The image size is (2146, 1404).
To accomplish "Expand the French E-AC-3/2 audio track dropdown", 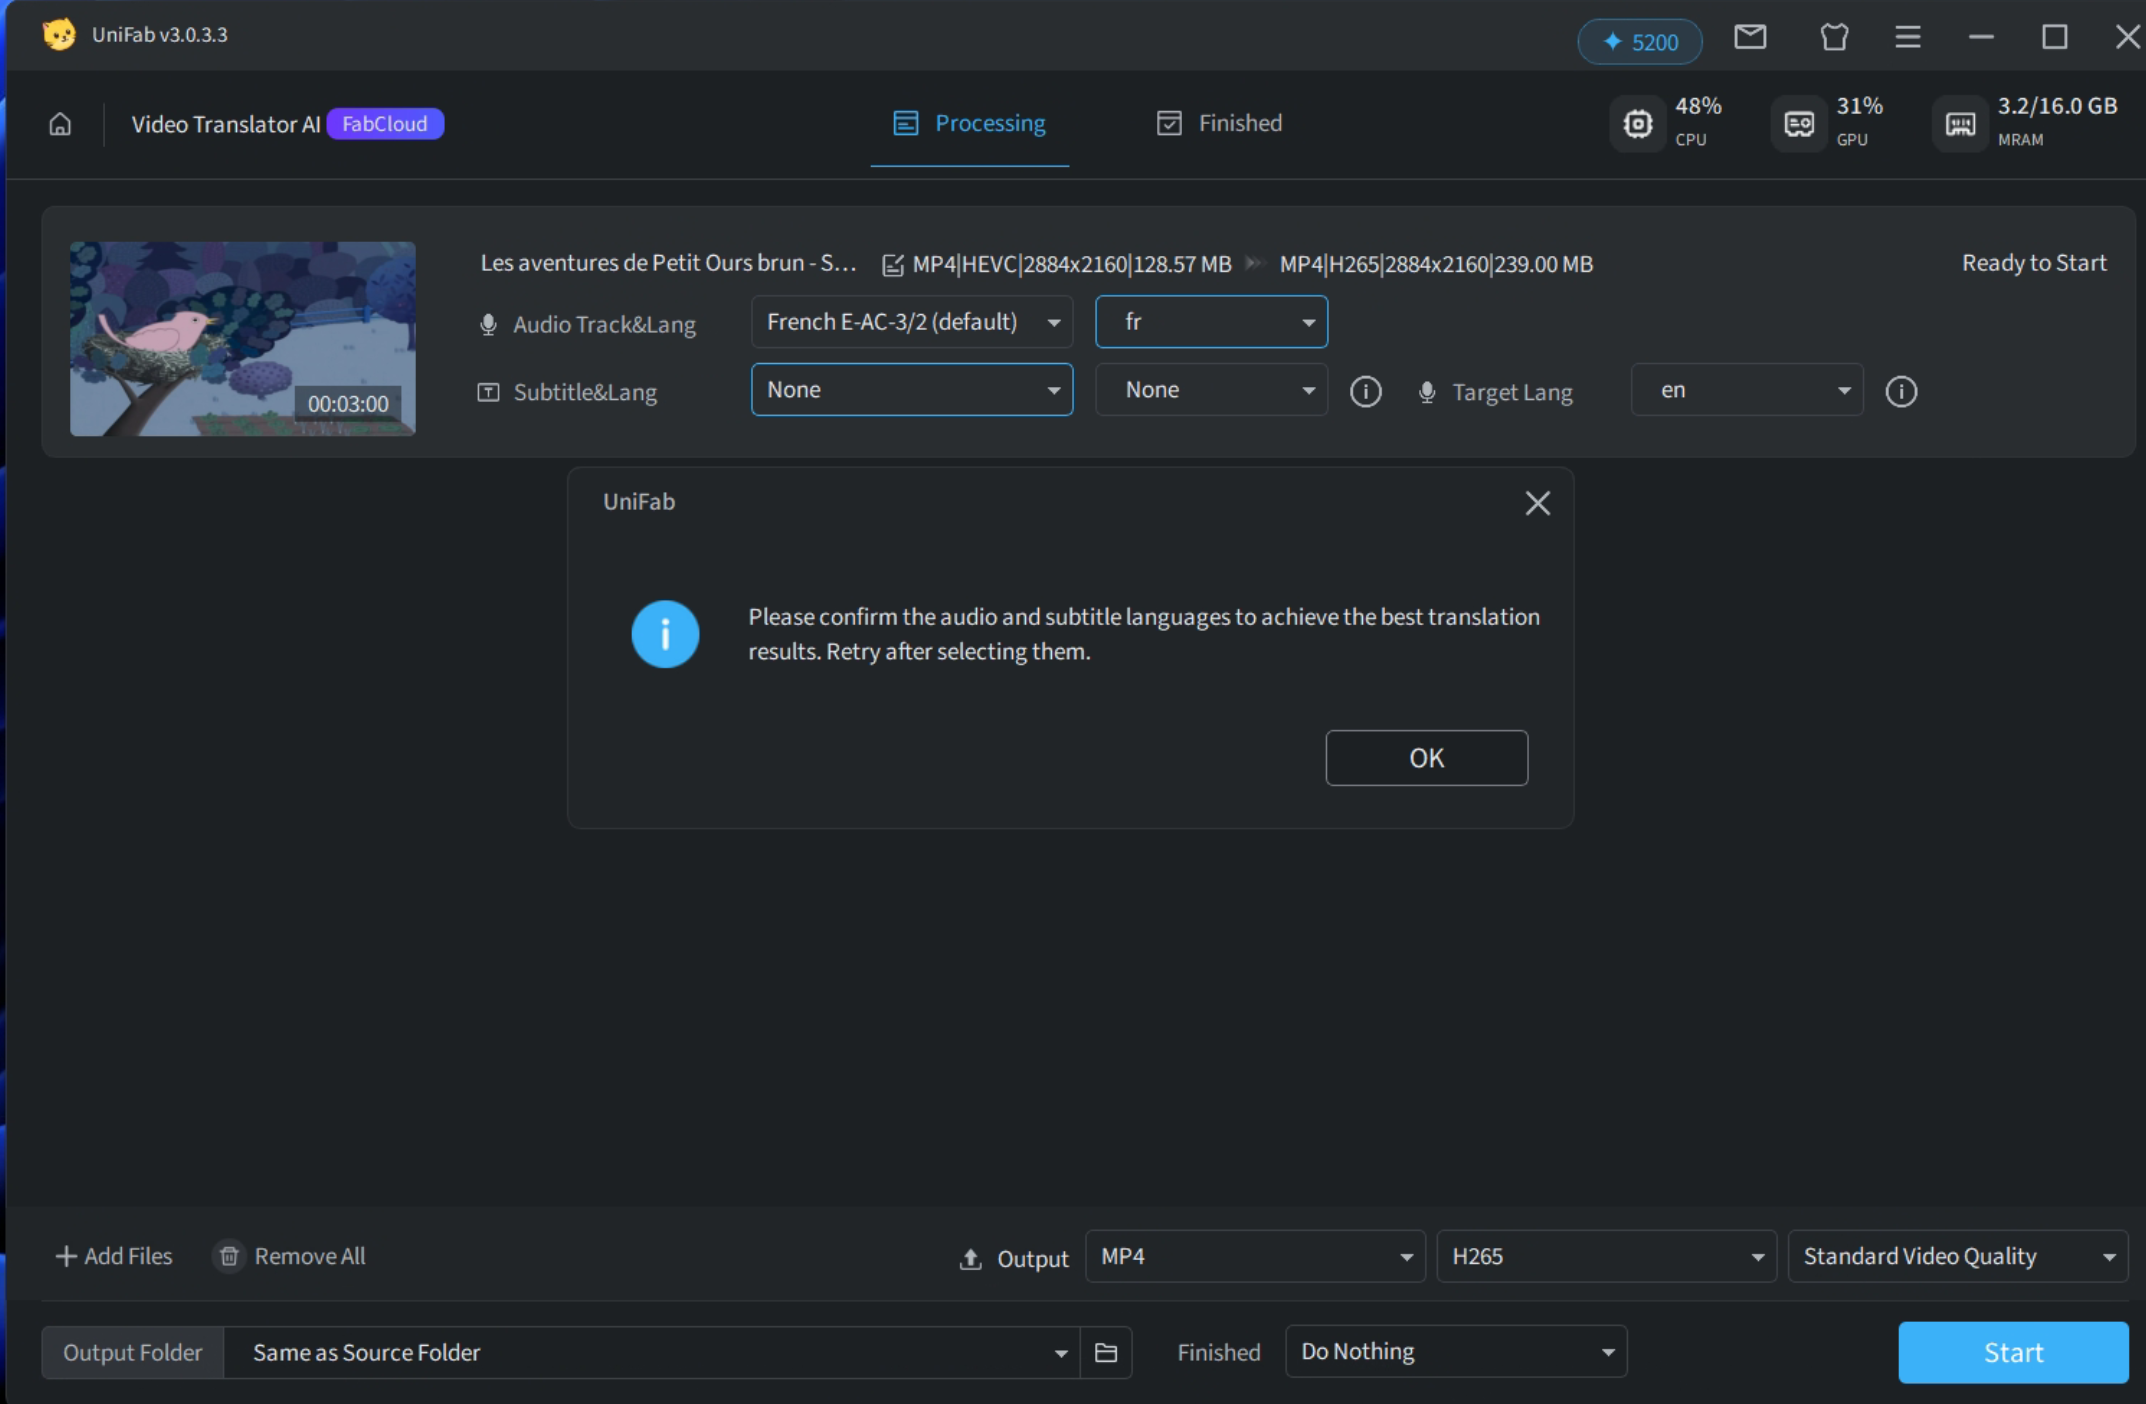I will pyautogui.click(x=911, y=322).
